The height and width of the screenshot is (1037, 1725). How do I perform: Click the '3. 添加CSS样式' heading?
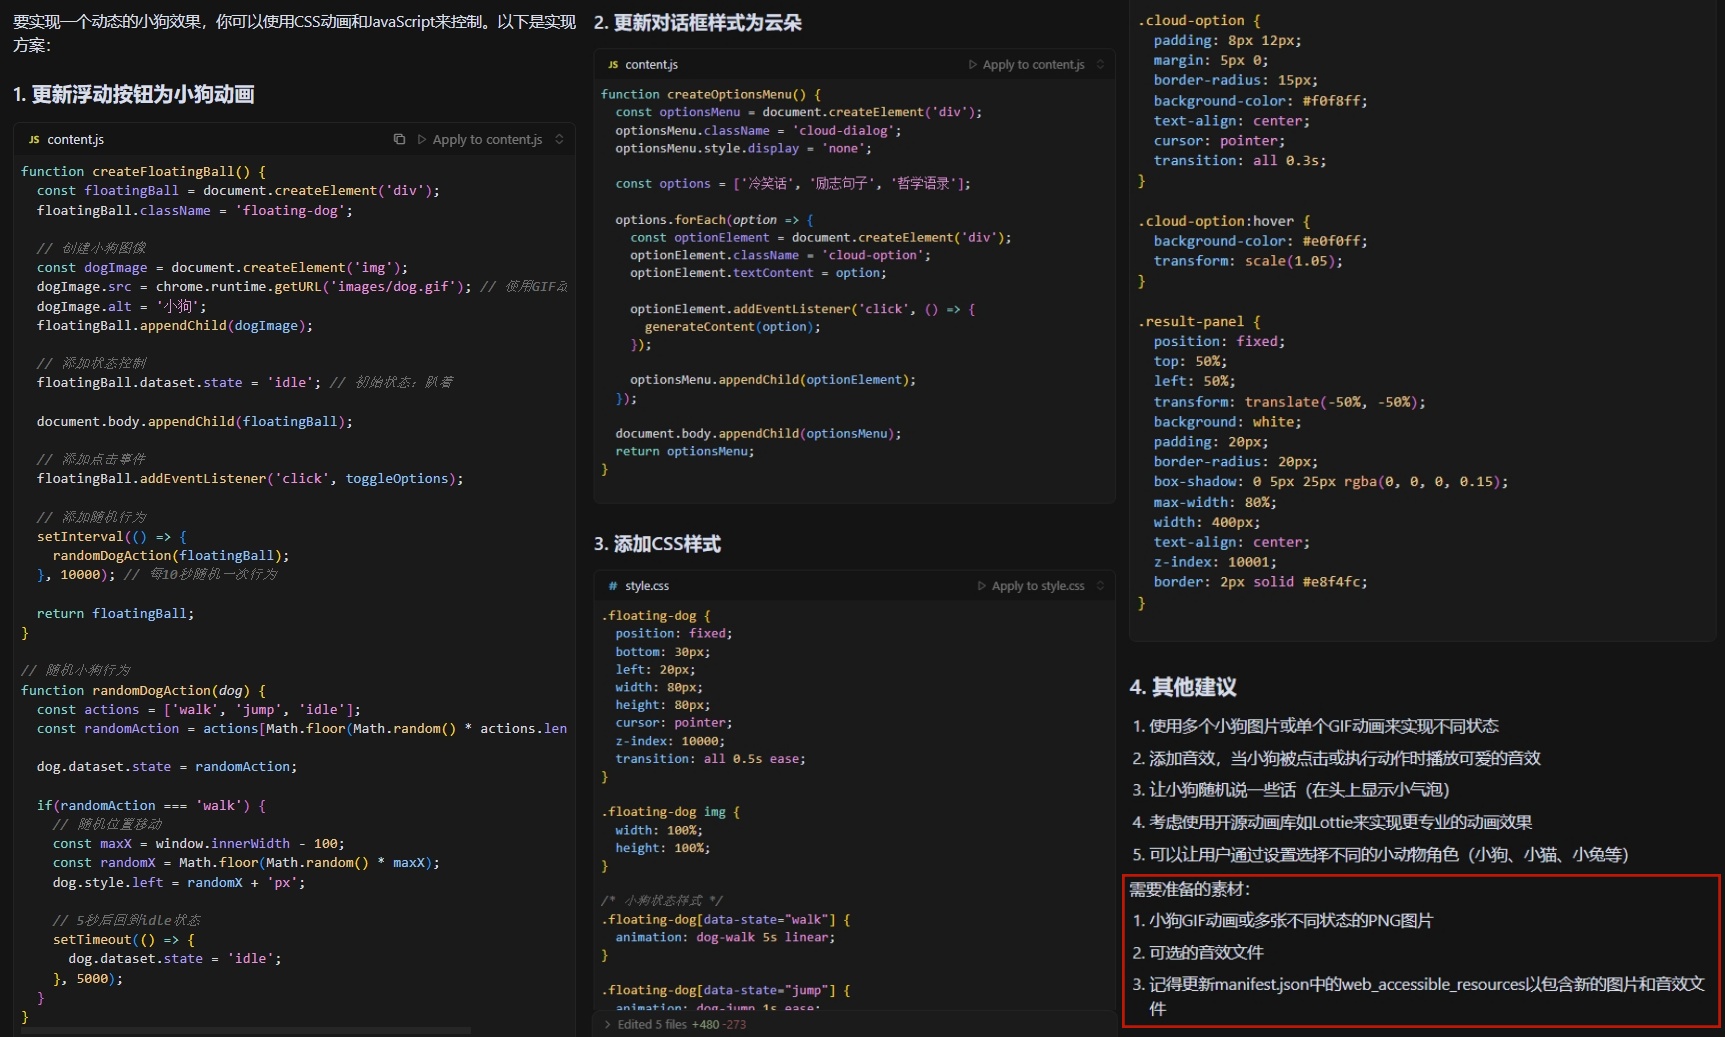point(657,544)
